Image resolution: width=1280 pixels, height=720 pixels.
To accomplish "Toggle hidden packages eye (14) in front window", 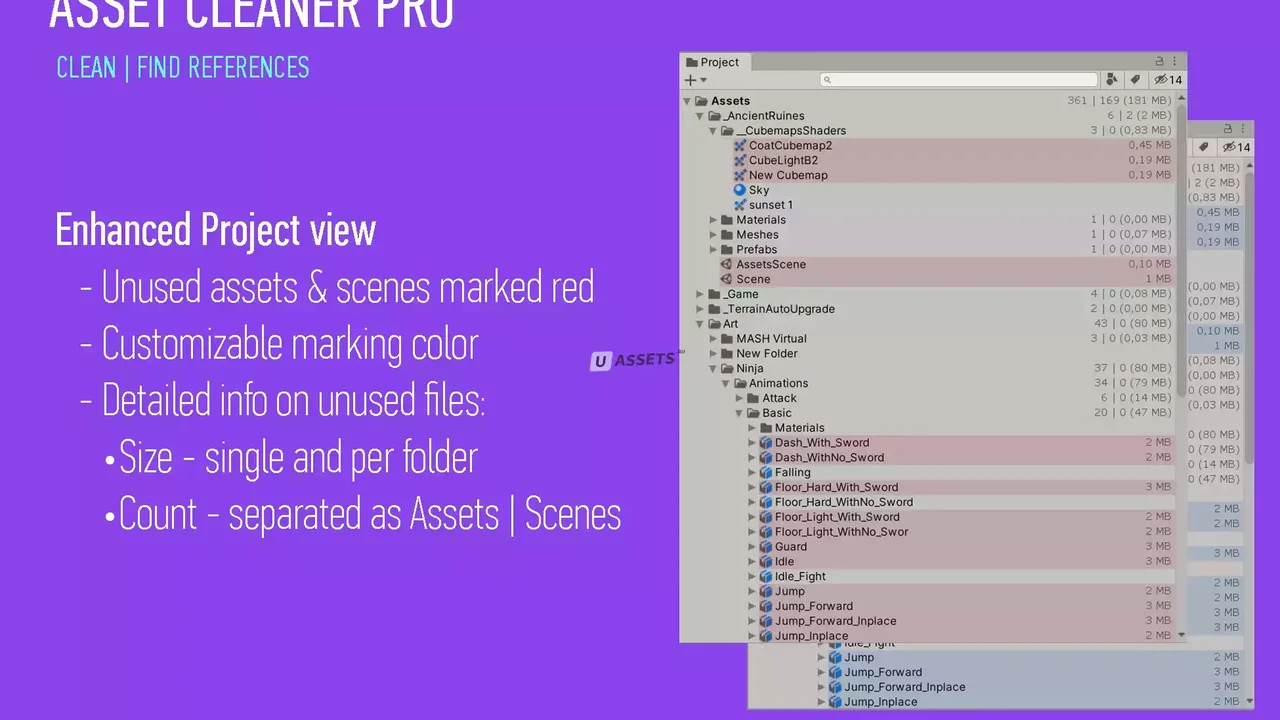I will (x=1168, y=80).
